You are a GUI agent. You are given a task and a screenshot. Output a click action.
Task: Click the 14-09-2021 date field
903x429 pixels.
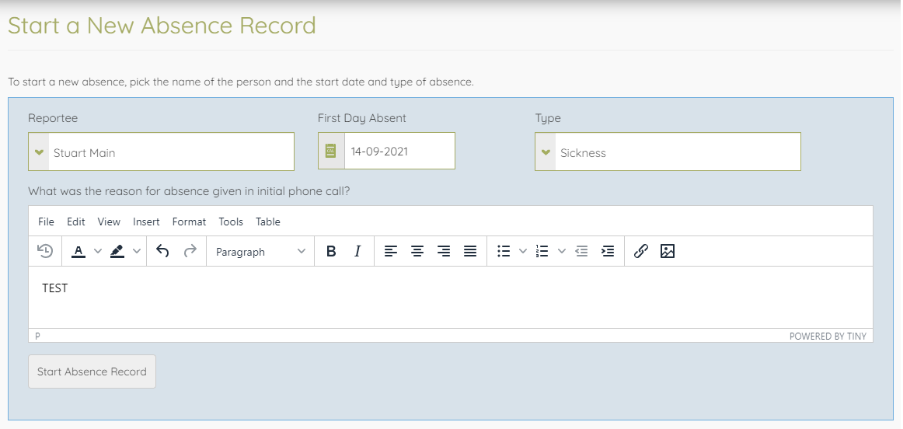pos(400,151)
